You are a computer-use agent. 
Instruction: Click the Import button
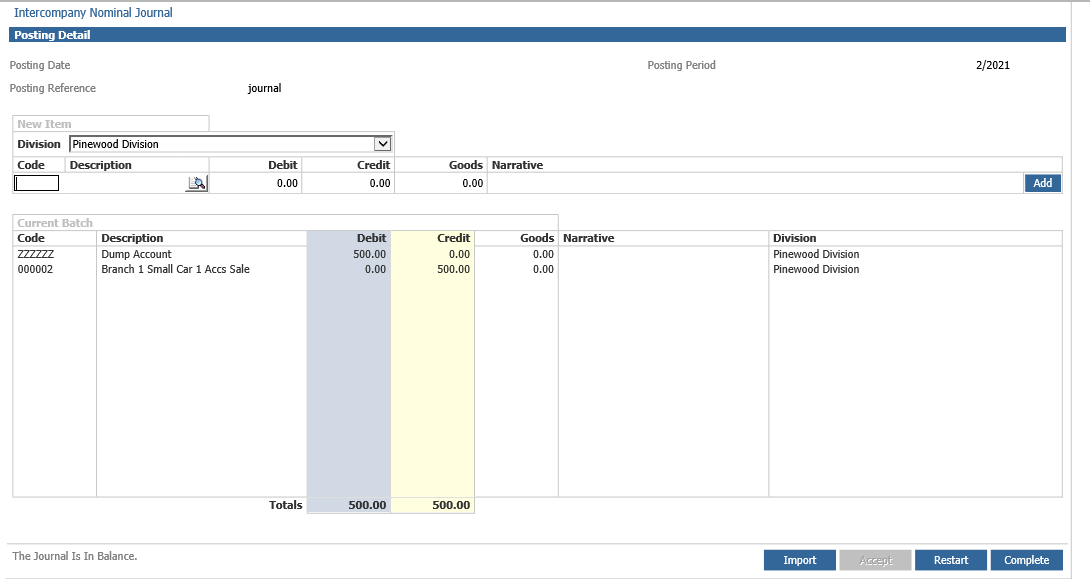pos(799,560)
